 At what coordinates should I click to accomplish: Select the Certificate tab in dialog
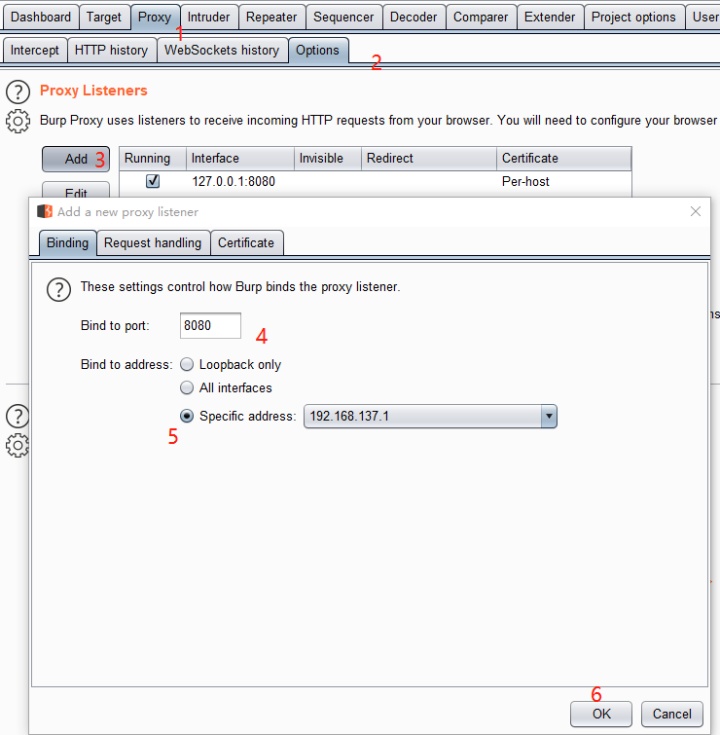[x=246, y=243]
